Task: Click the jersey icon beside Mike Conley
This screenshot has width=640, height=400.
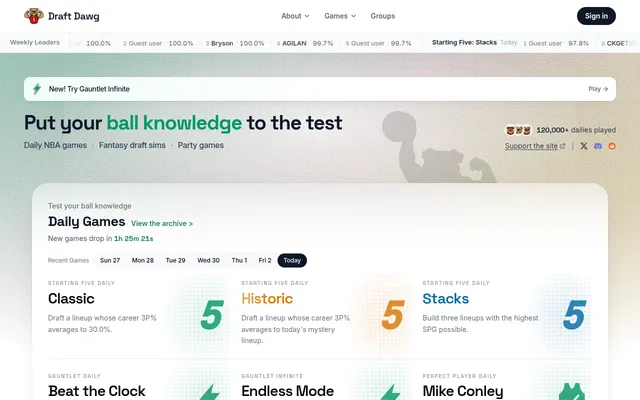Action: 572,392
